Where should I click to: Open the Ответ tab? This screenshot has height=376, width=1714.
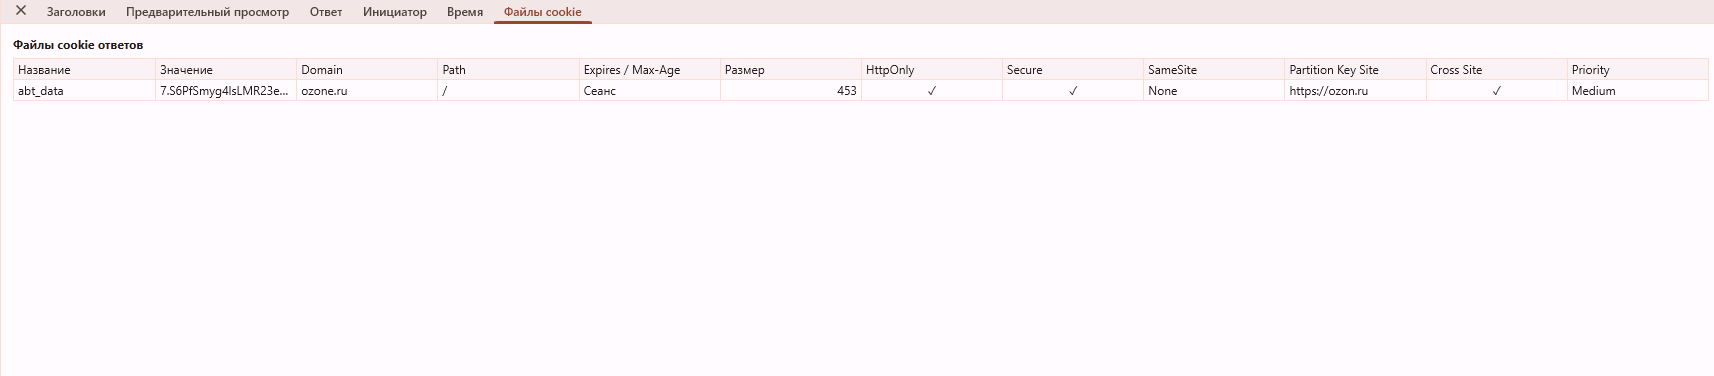[326, 12]
